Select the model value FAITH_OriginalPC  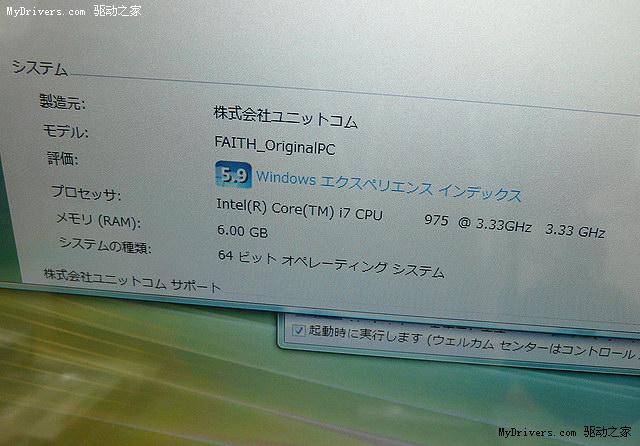275,145
